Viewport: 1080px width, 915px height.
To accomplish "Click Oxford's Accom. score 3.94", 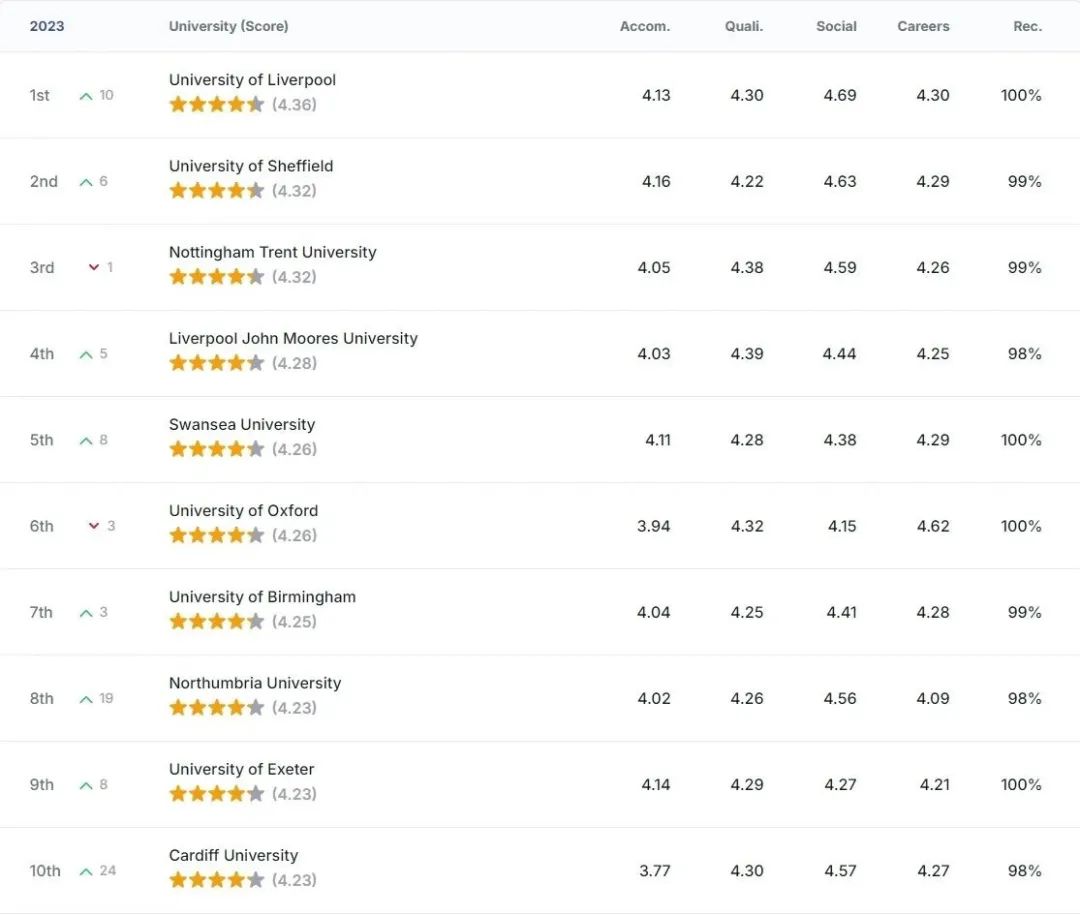I will (654, 526).
